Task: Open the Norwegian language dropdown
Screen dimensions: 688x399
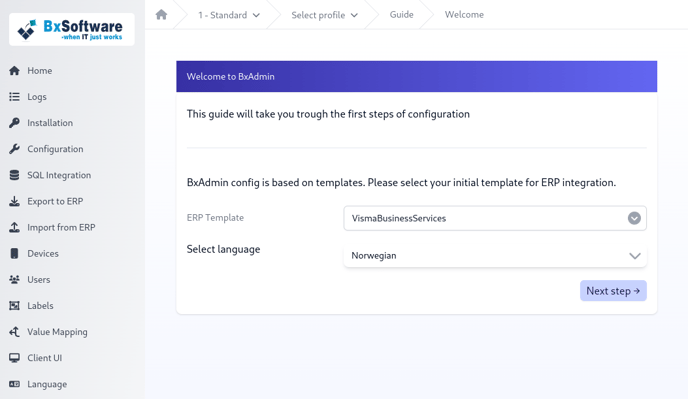Action: [495, 255]
